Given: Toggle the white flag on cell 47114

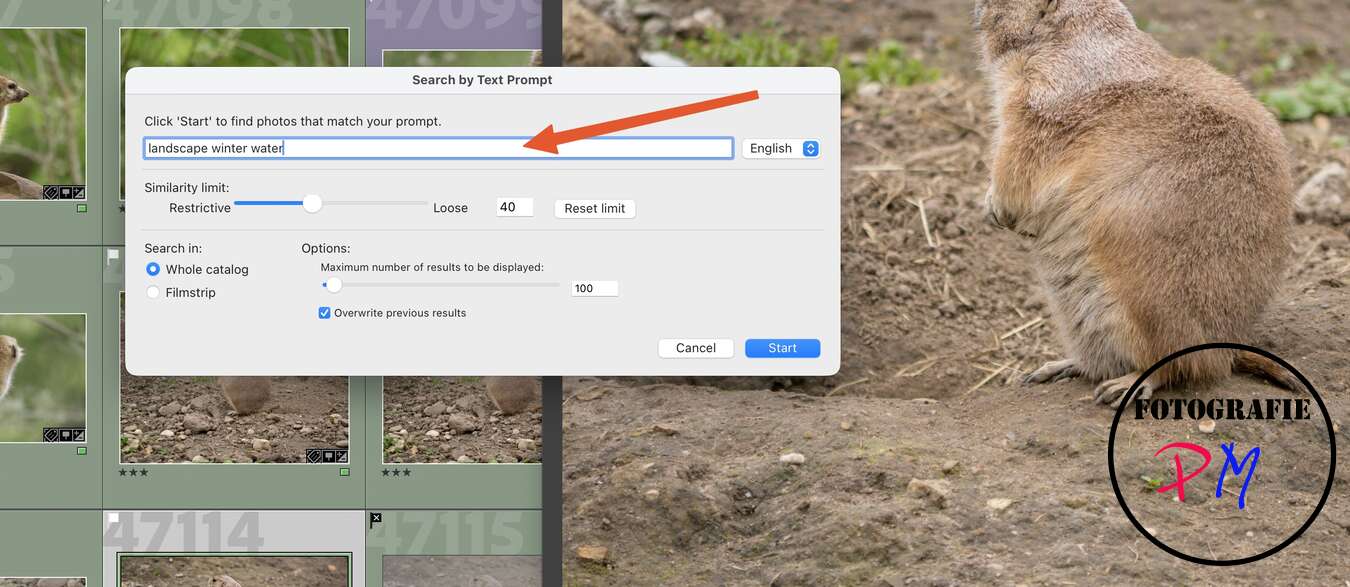Looking at the screenshot, I should coord(113,518).
